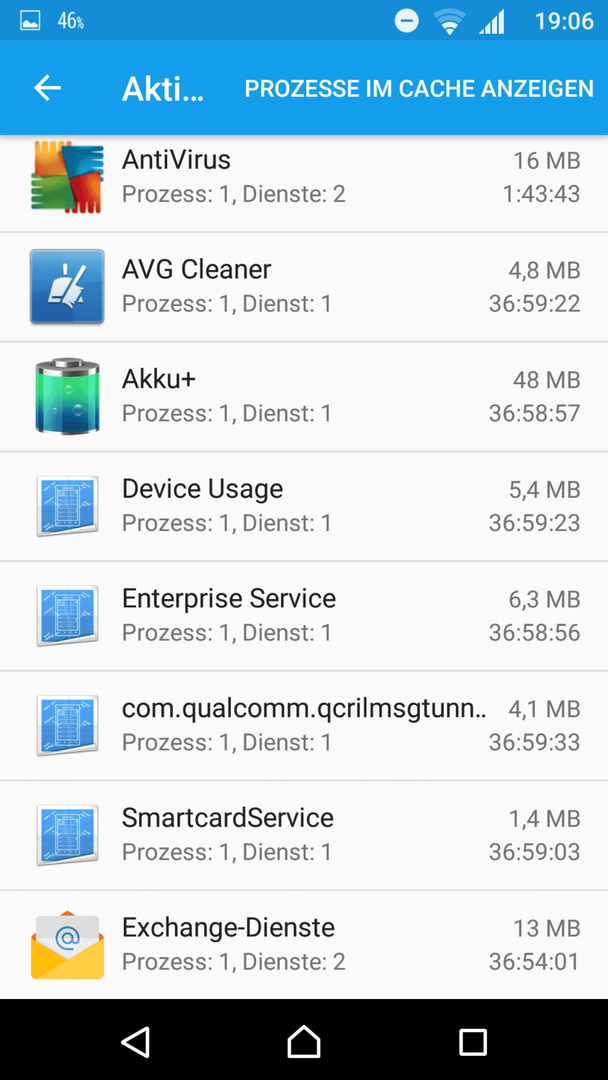608x1080 pixels.
Task: Open the Akku+ service details
Action: point(304,396)
